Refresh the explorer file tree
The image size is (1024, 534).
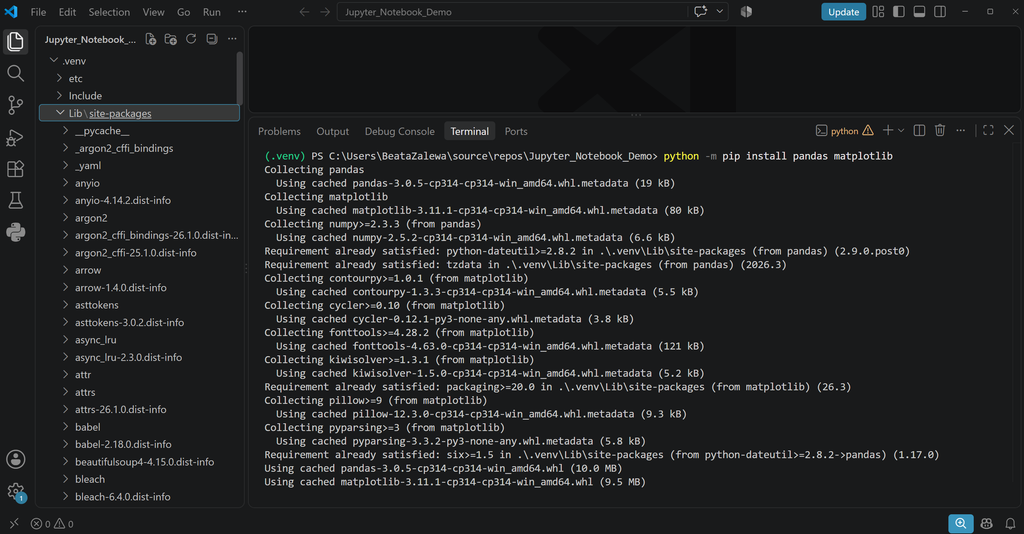pyautogui.click(x=191, y=39)
